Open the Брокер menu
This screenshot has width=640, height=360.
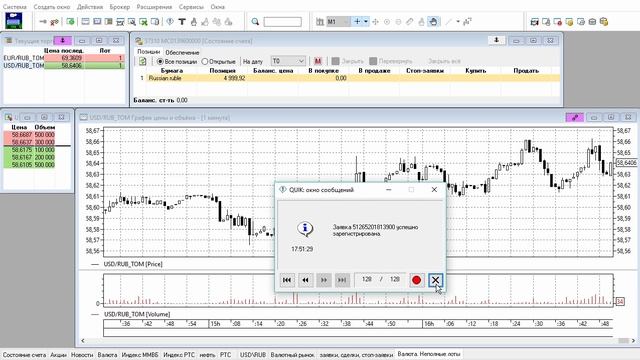tap(120, 7)
